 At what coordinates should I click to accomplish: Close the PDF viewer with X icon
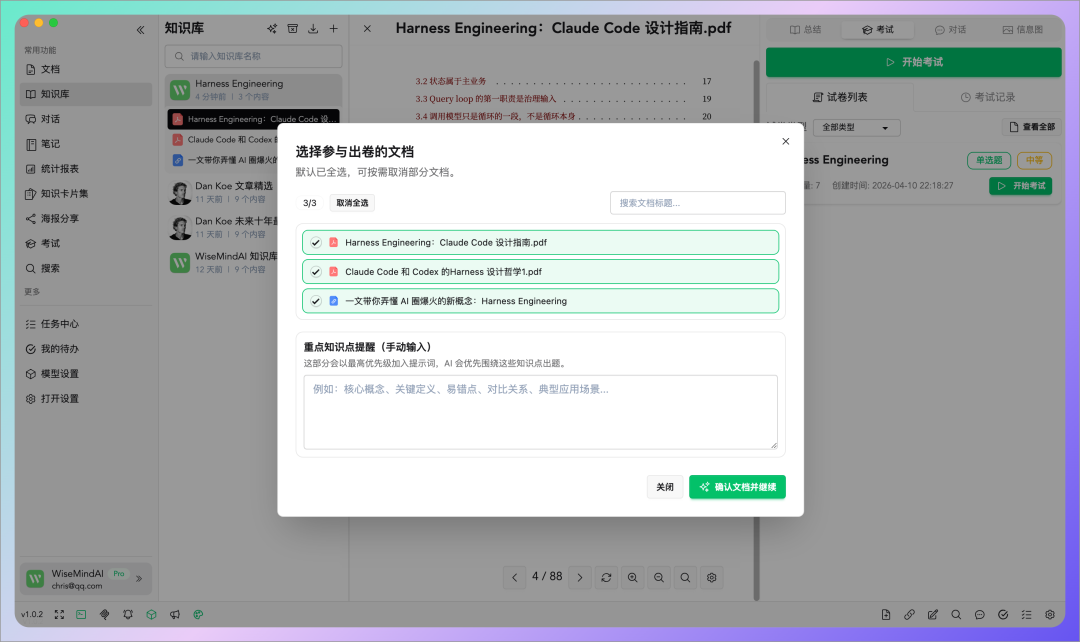(x=367, y=28)
